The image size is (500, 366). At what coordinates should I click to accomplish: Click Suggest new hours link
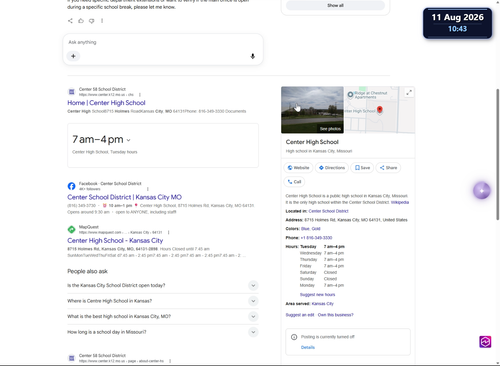click(x=317, y=295)
